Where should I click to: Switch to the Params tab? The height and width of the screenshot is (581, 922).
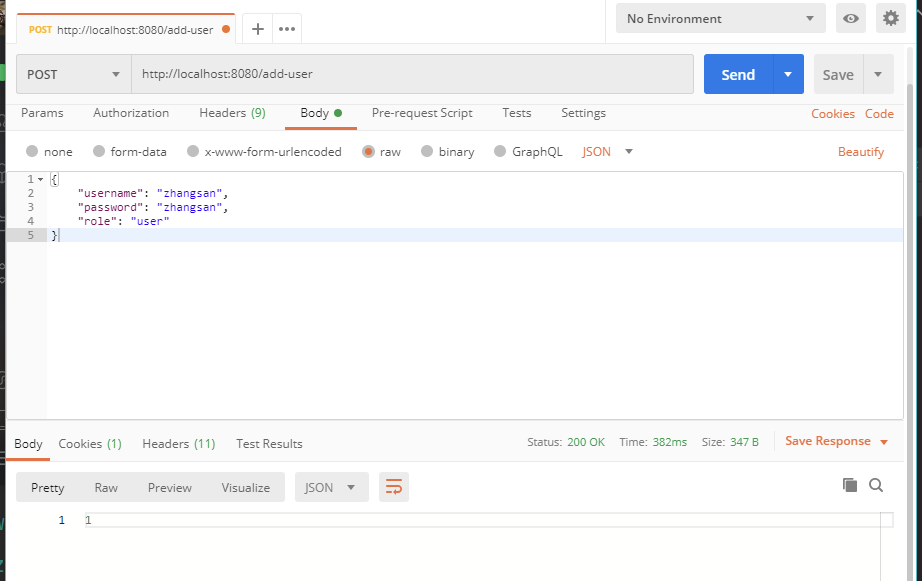42,113
